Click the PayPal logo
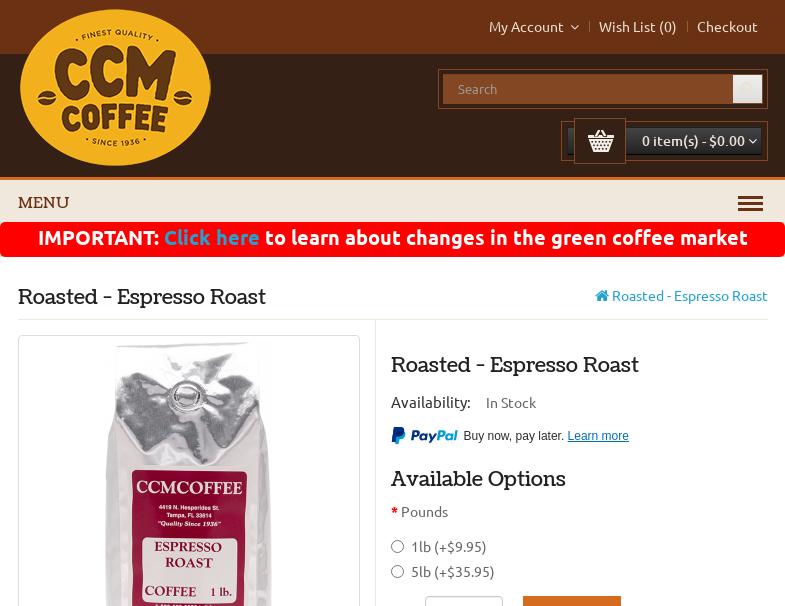This screenshot has width=785, height=606. [425, 436]
